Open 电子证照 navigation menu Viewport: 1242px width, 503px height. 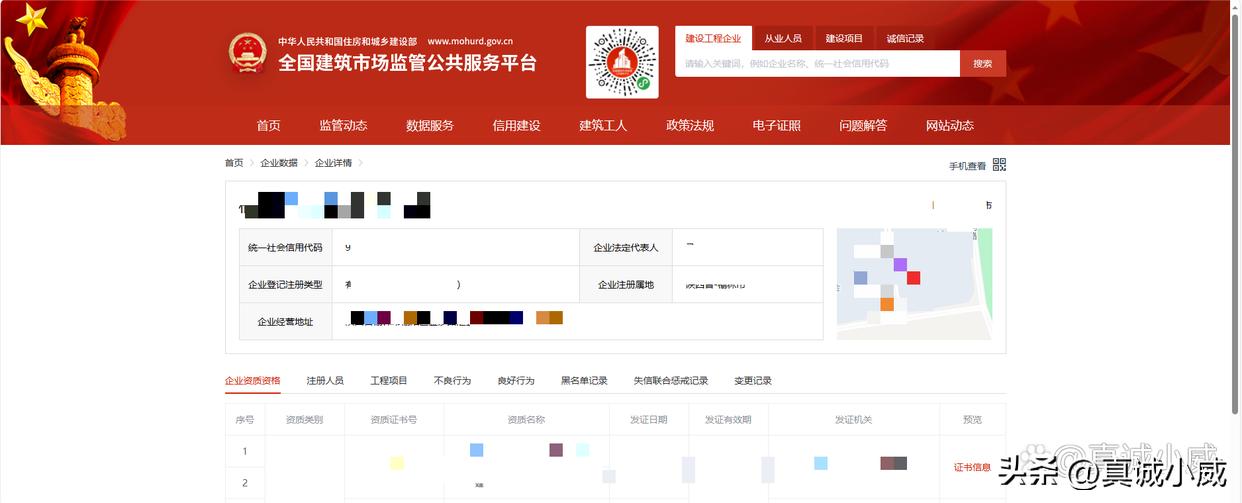777,125
